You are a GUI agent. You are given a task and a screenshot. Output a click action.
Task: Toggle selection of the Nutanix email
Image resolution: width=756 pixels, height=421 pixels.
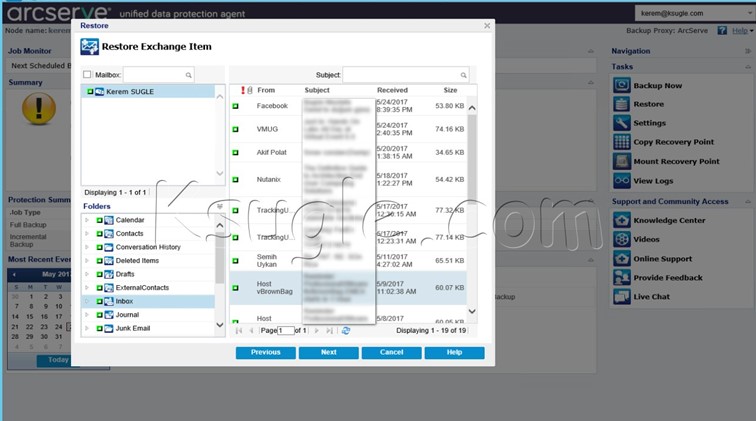(x=235, y=179)
